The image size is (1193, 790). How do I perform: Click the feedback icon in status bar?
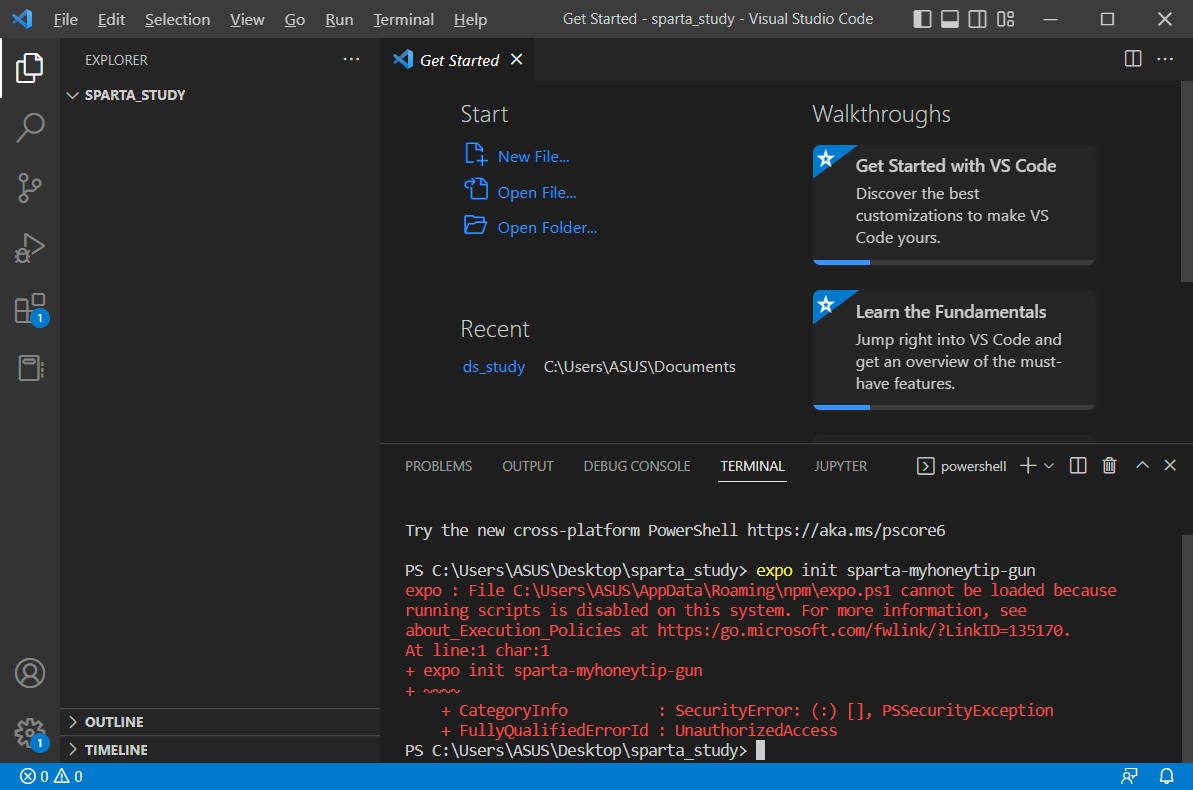(x=1129, y=776)
